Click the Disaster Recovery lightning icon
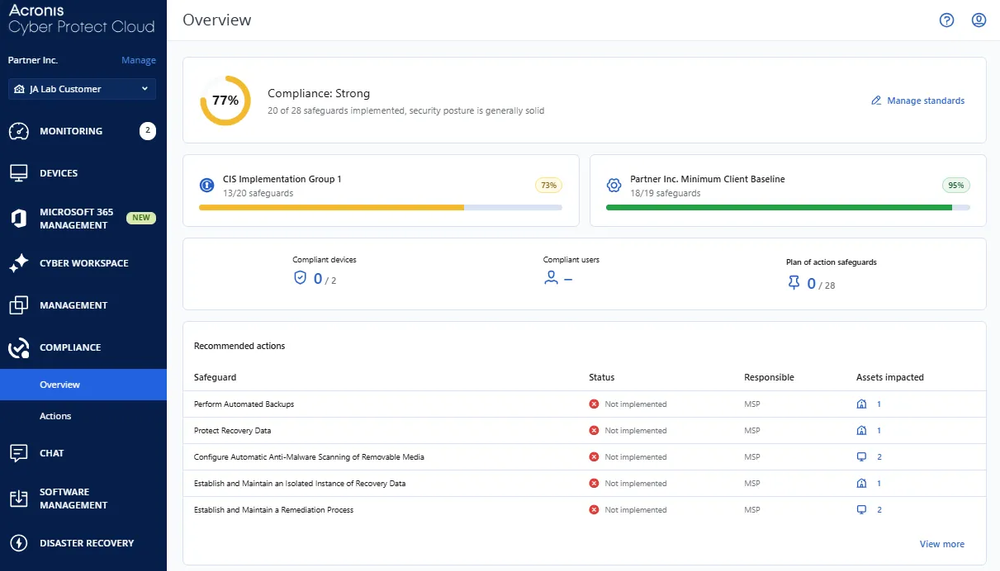The height and width of the screenshot is (571, 1000). 18,543
